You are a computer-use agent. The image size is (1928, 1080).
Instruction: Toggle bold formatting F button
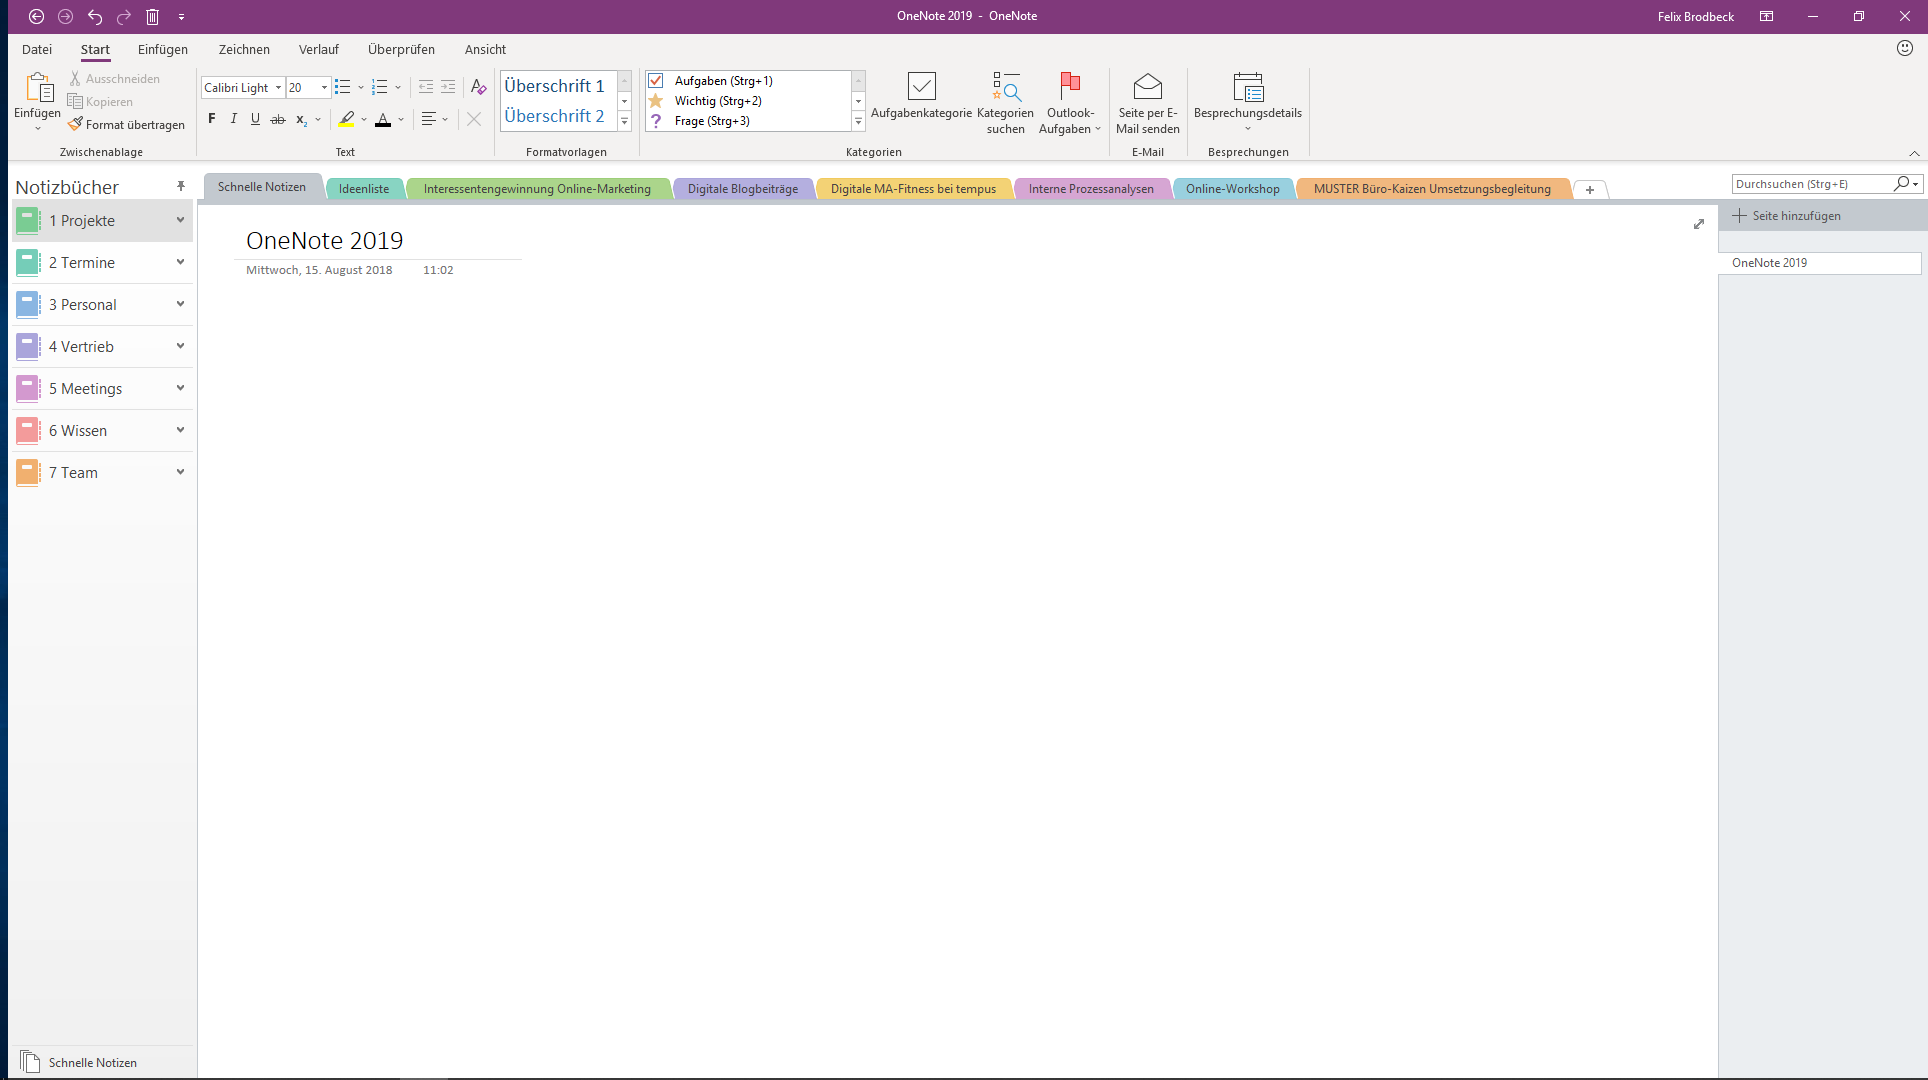pyautogui.click(x=211, y=119)
